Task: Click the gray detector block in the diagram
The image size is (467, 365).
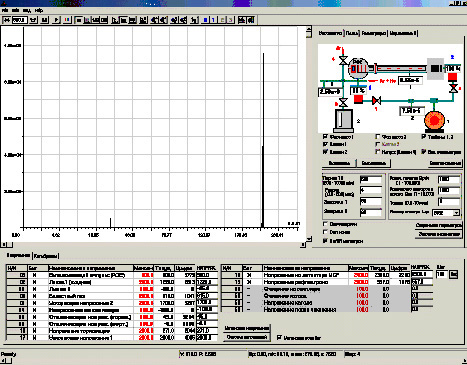Action: pos(435,69)
